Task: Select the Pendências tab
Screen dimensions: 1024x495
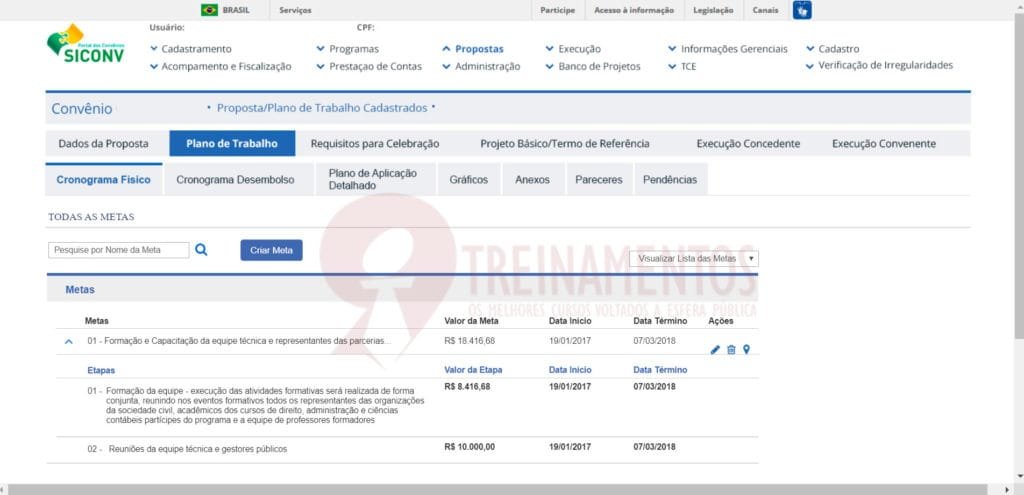Action: pyautogui.click(x=669, y=180)
